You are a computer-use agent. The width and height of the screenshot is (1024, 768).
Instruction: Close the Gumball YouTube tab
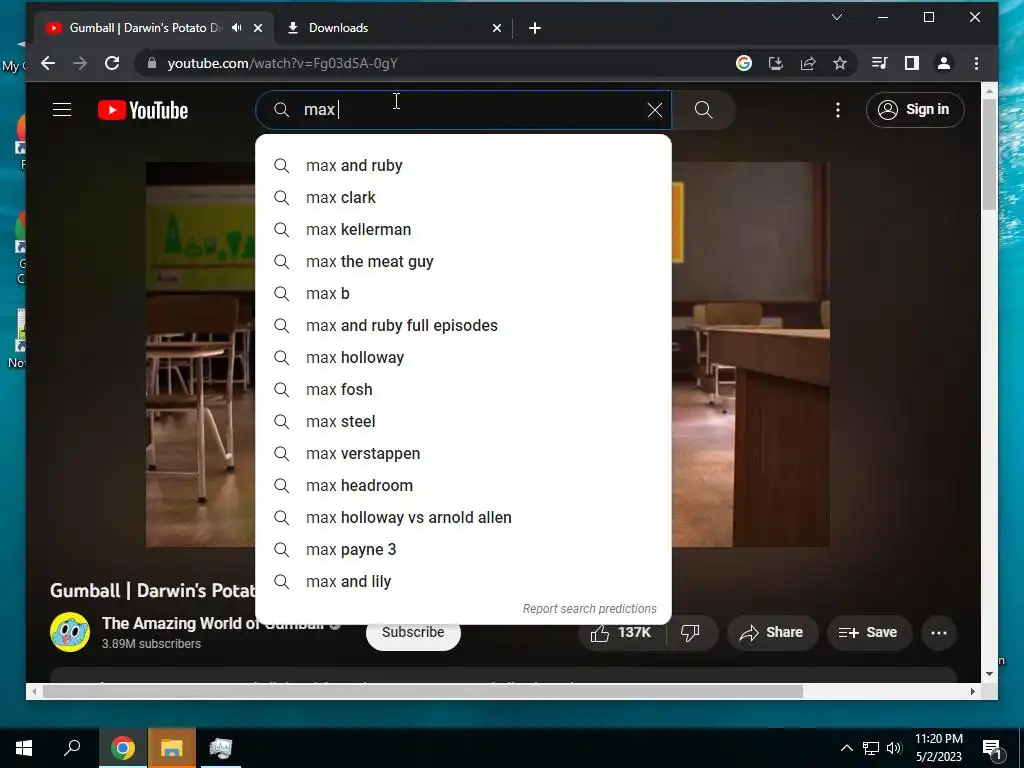[x=258, y=27]
